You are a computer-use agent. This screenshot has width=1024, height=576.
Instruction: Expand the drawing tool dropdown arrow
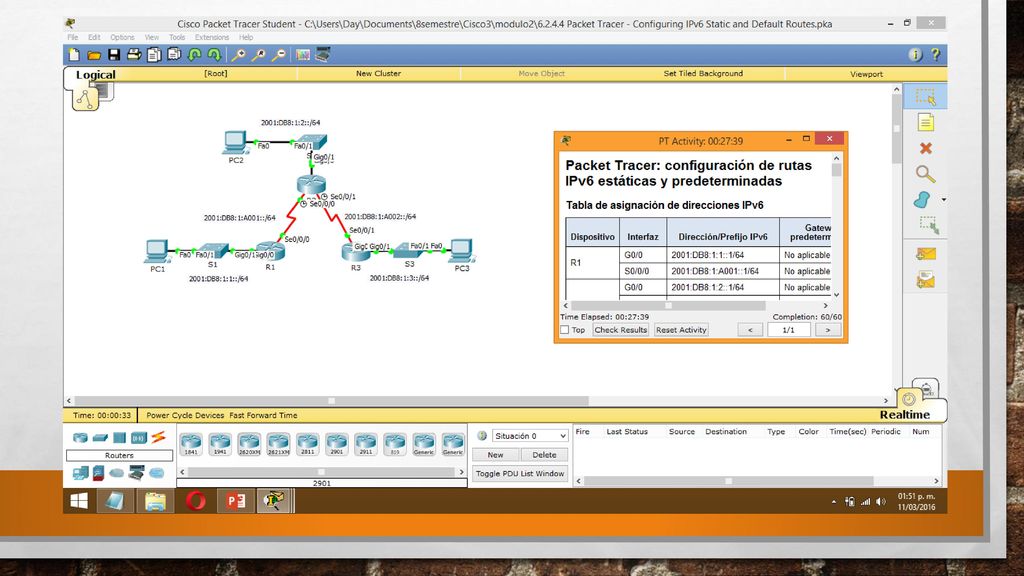tap(943, 200)
